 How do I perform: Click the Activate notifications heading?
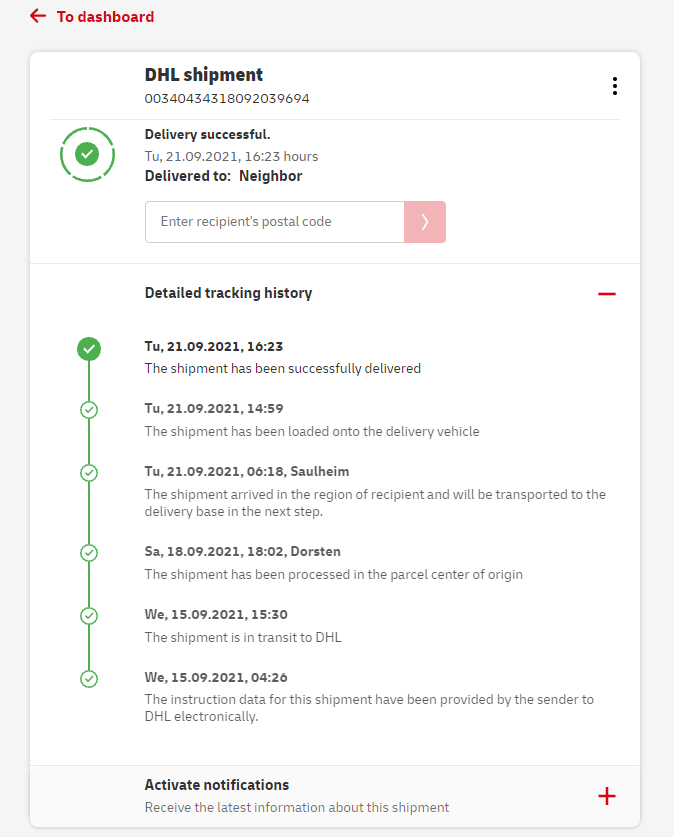[x=217, y=785]
